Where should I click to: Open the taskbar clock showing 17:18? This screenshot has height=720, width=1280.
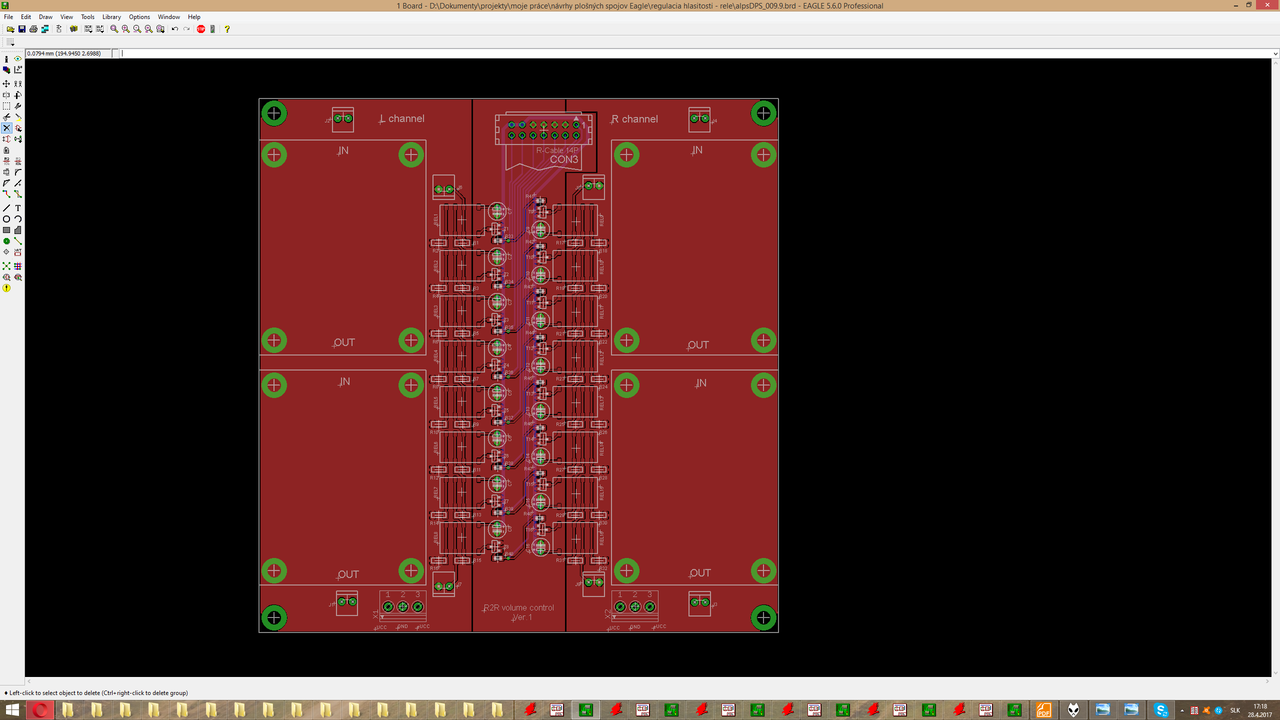pyautogui.click(x=1260, y=710)
